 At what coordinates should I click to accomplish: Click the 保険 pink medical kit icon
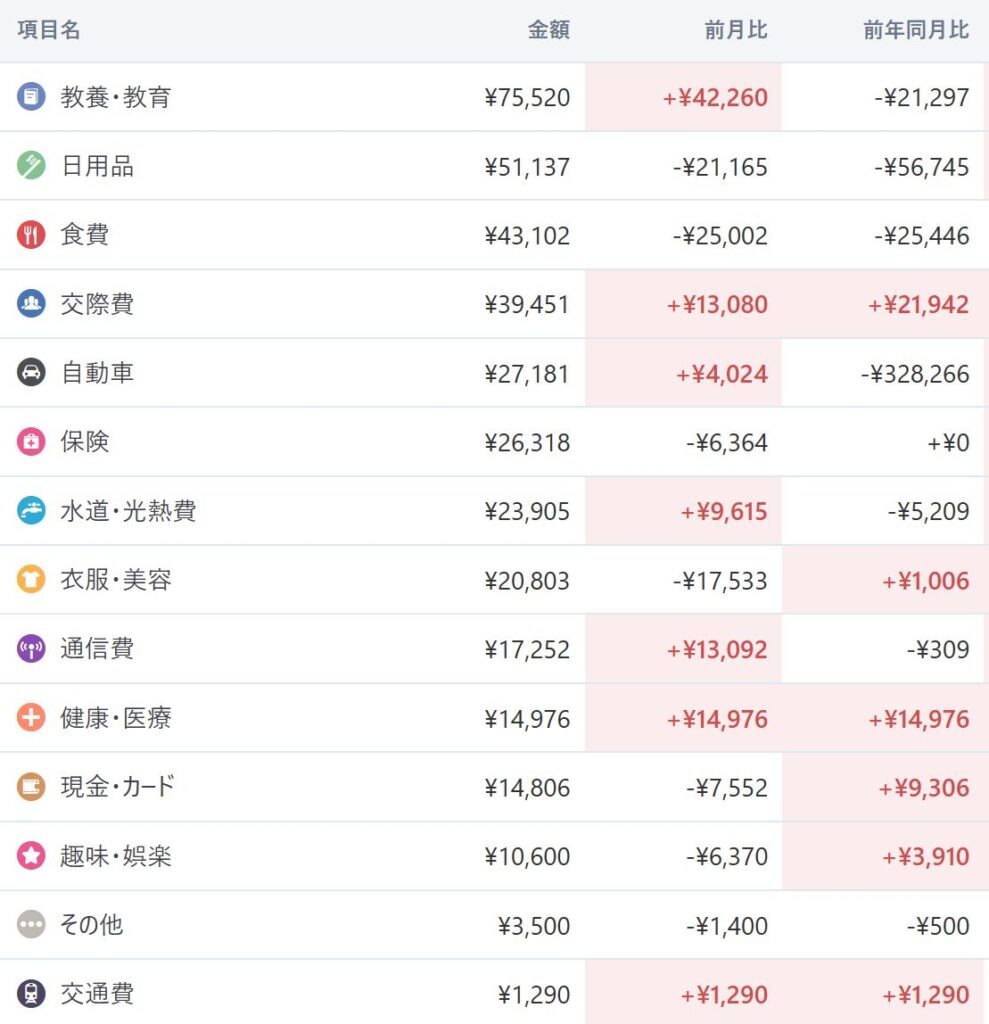31,441
